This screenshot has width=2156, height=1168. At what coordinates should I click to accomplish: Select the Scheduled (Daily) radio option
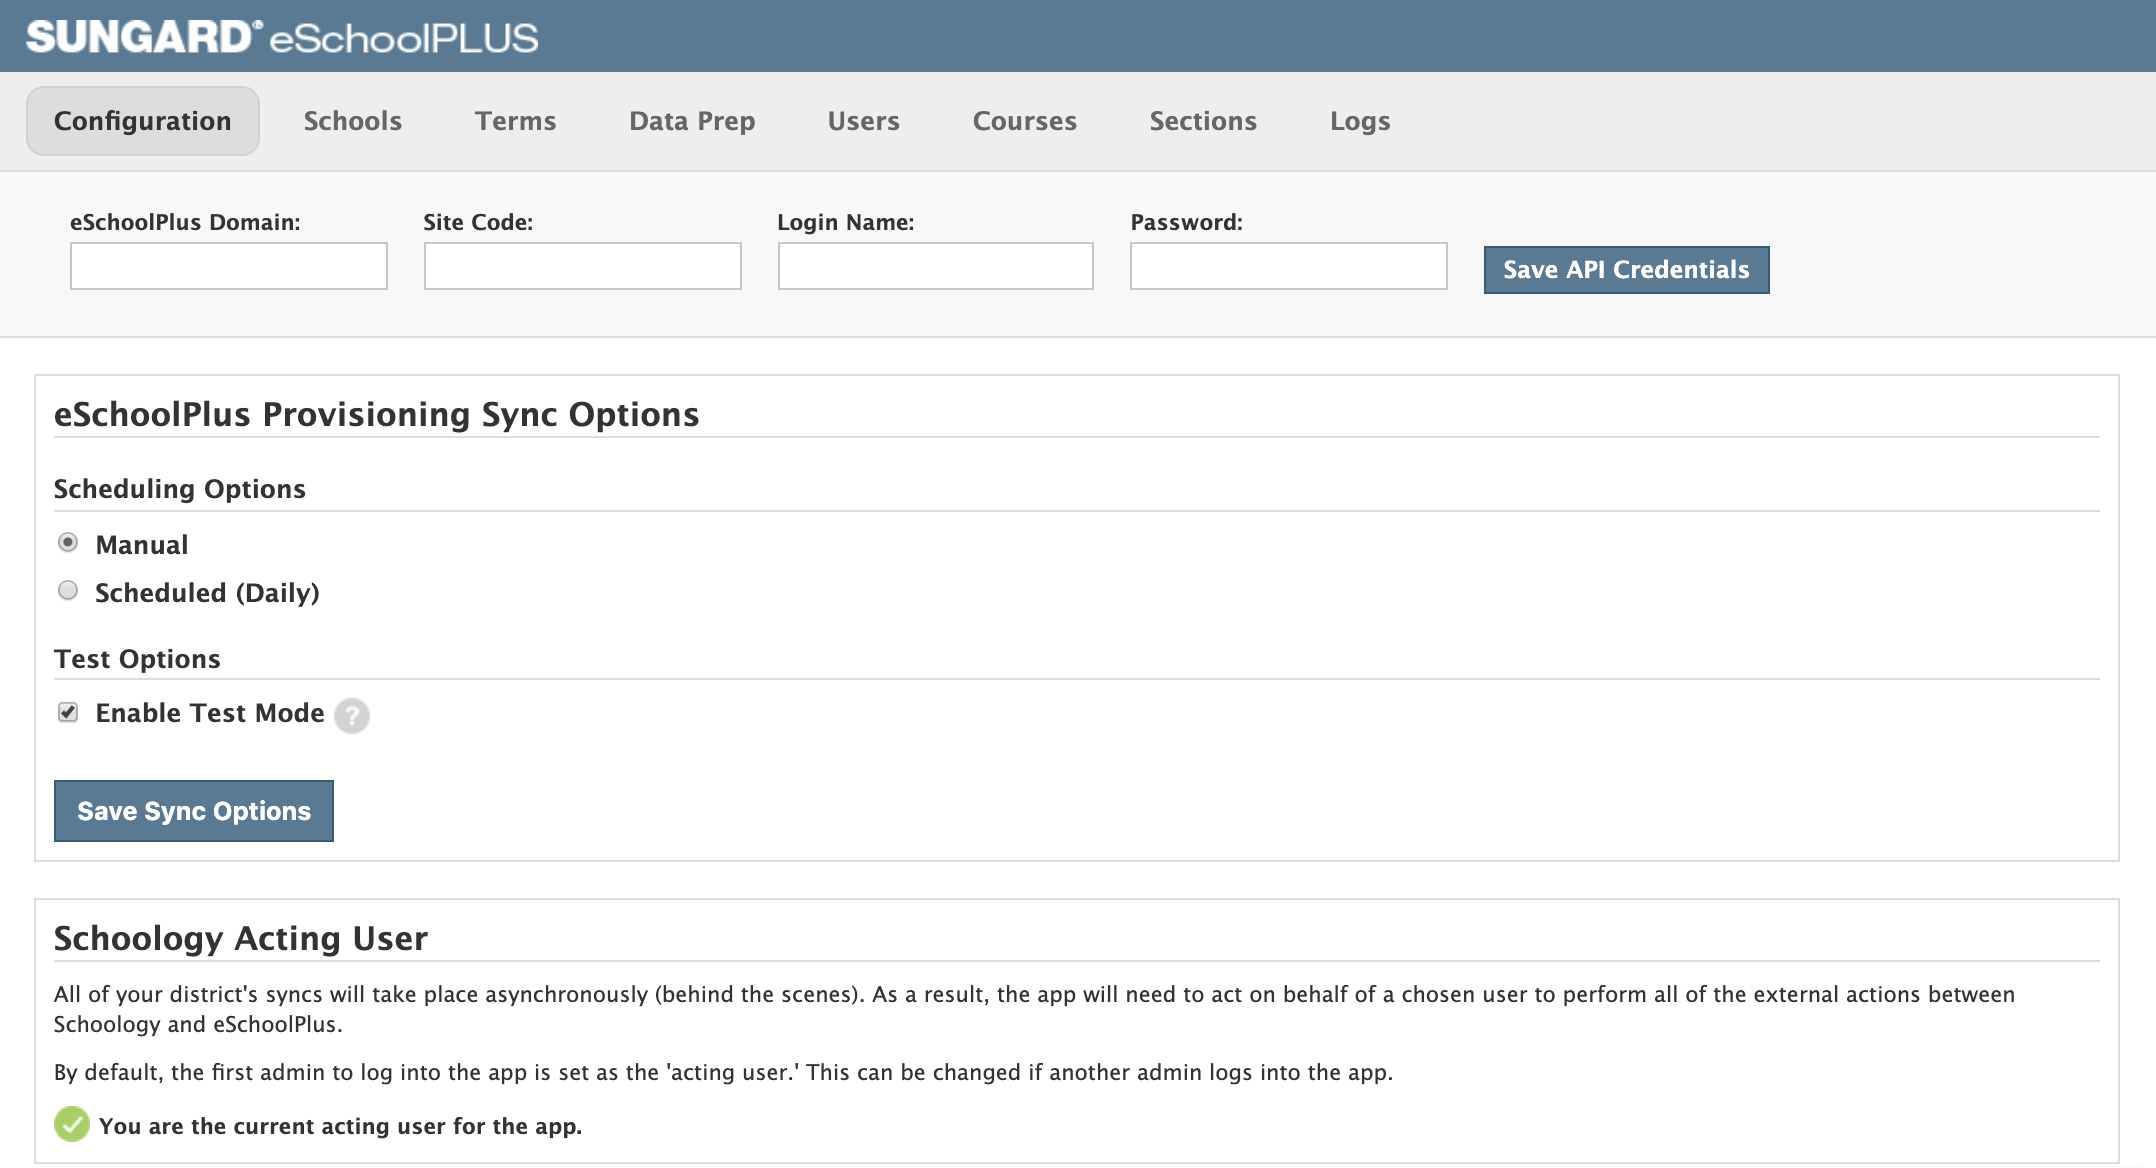tap(68, 591)
